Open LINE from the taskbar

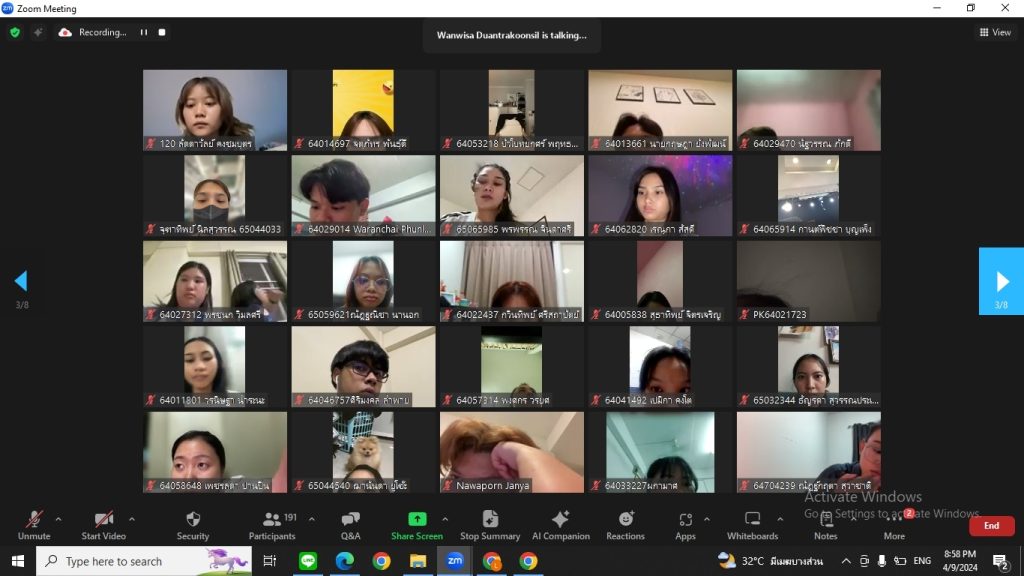(308, 561)
